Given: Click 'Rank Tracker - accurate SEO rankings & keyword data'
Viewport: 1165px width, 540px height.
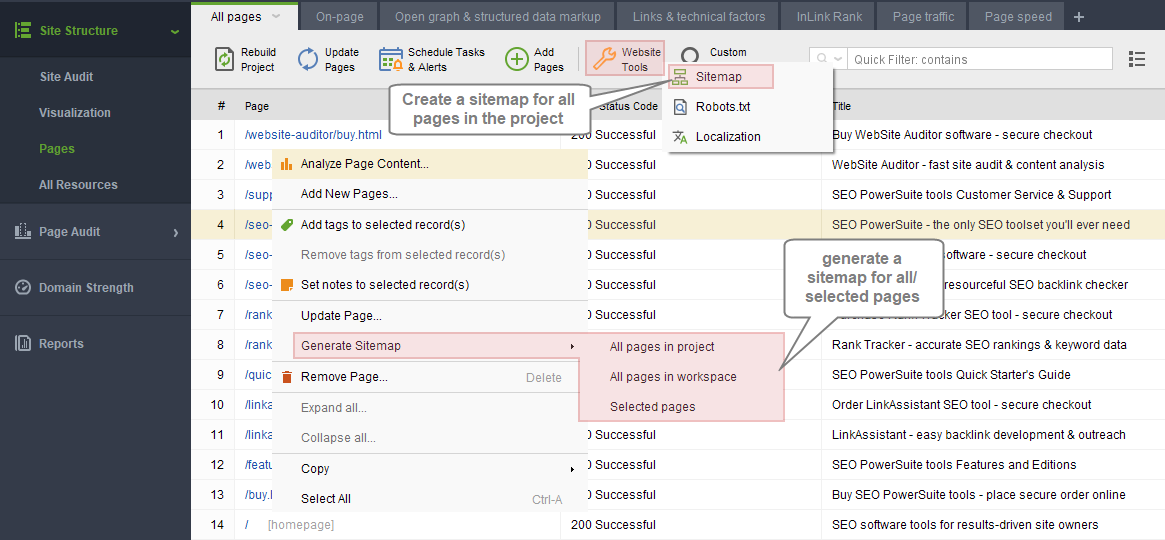Looking at the screenshot, I should click(x=979, y=345).
